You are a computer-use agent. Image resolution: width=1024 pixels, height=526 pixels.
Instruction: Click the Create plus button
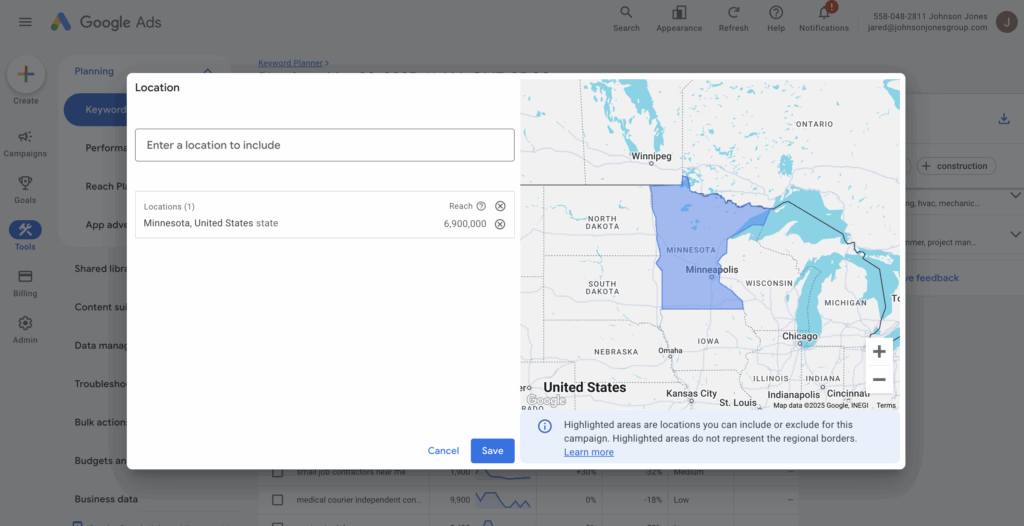pos(26,74)
